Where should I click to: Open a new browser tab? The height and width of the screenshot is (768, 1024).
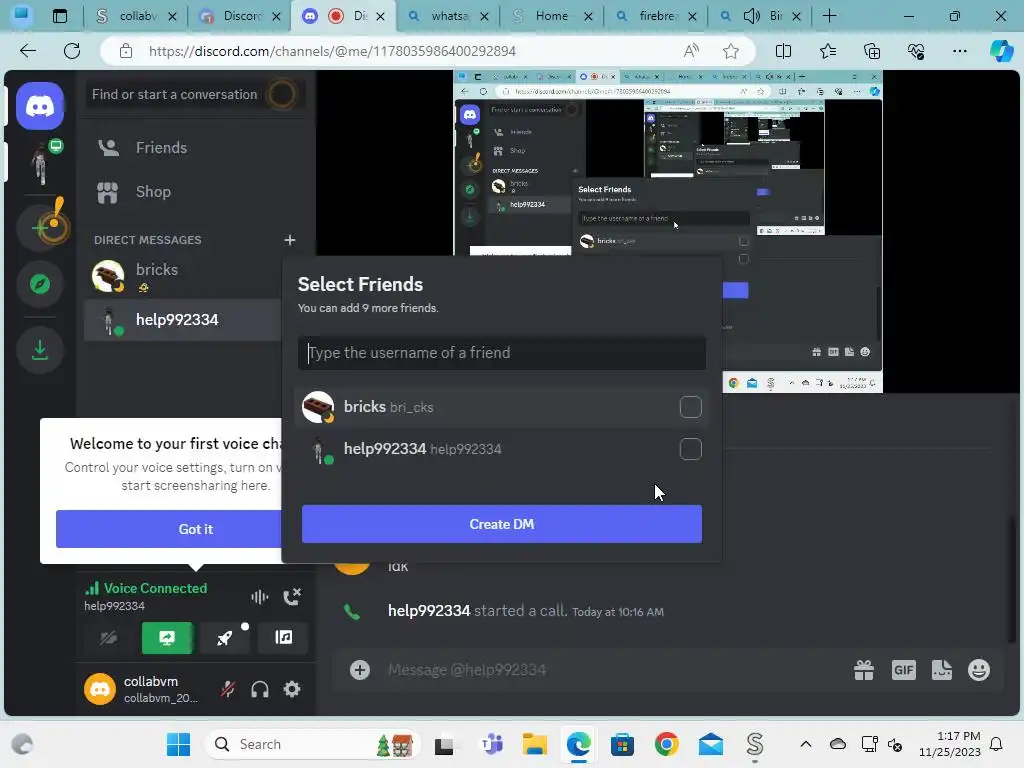click(x=829, y=16)
